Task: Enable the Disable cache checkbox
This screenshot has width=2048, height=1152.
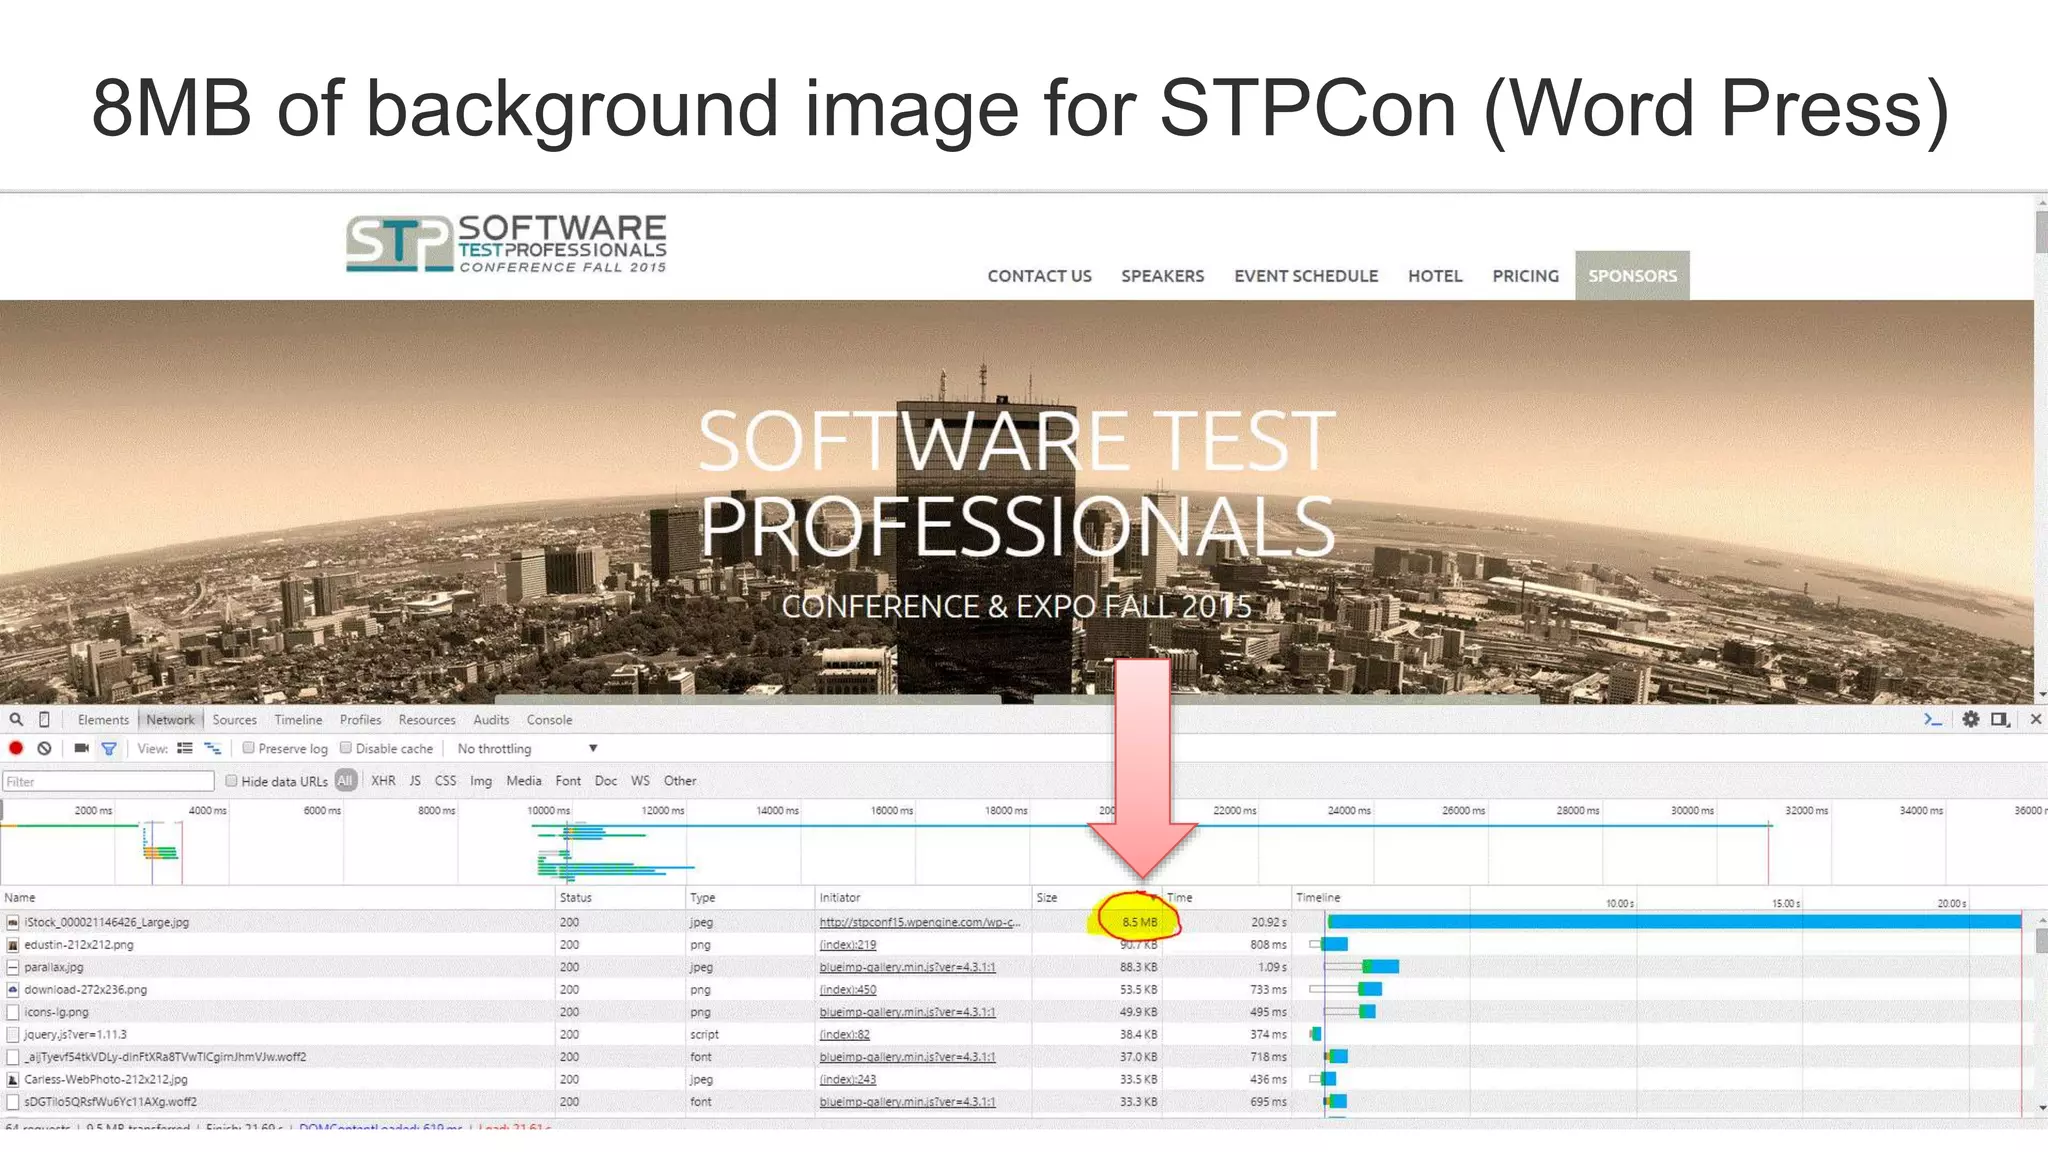Action: [x=346, y=748]
